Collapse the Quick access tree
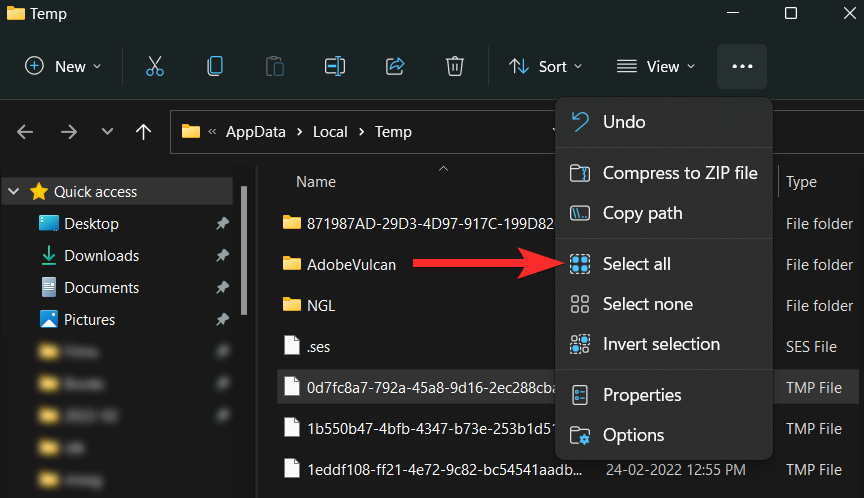864x498 pixels. pos(16,191)
